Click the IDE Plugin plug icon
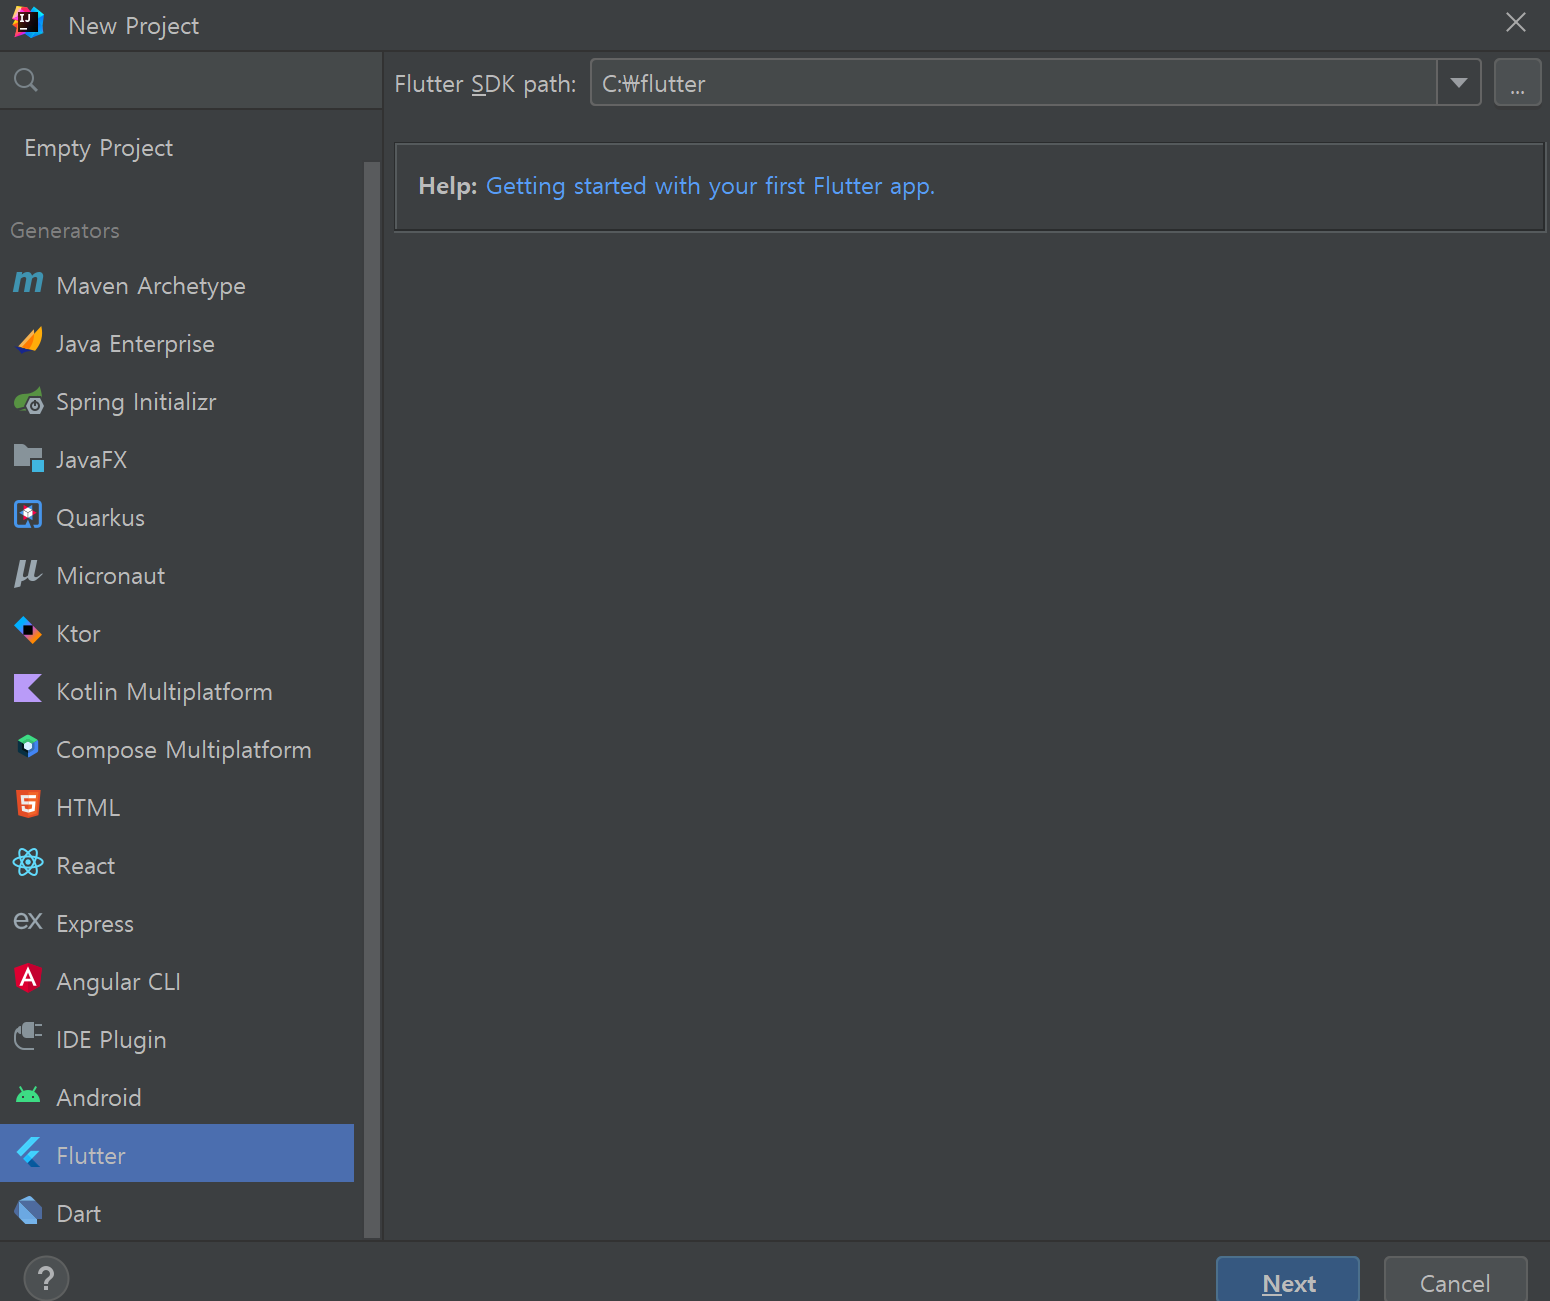 tap(28, 1037)
